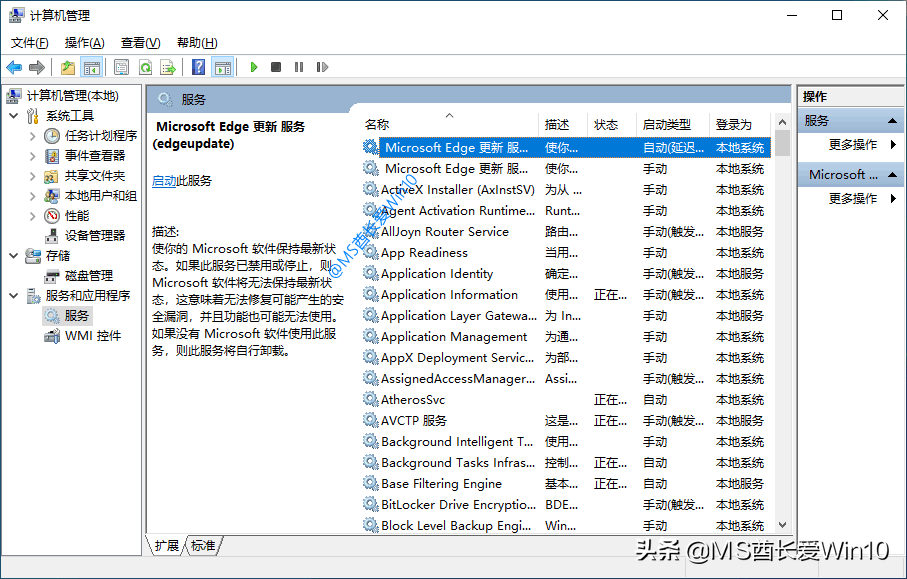The width and height of the screenshot is (907, 579).
Task: Switch to the 标准 tab
Action: coord(203,545)
